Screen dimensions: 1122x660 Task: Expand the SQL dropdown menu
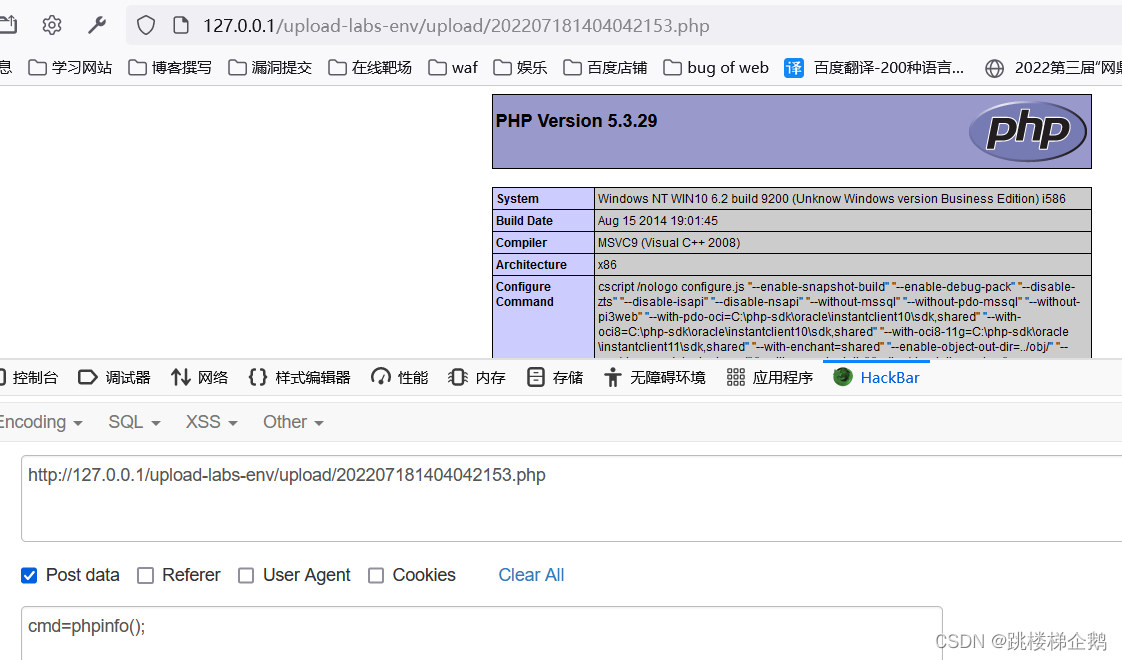134,422
